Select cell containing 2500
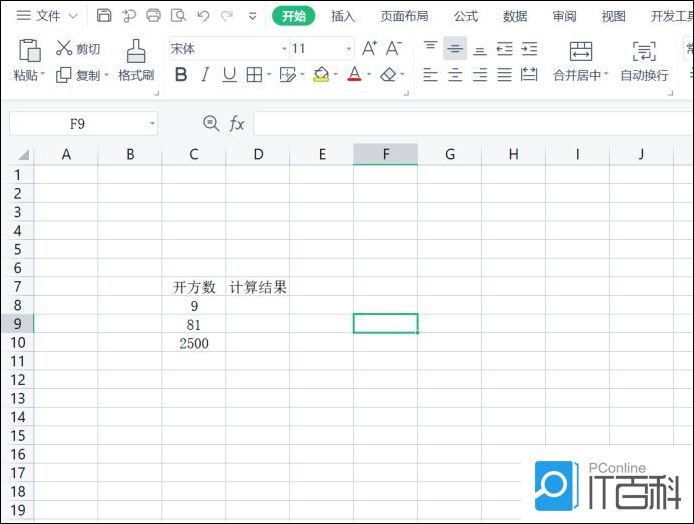The width and height of the screenshot is (694, 524). [x=194, y=343]
